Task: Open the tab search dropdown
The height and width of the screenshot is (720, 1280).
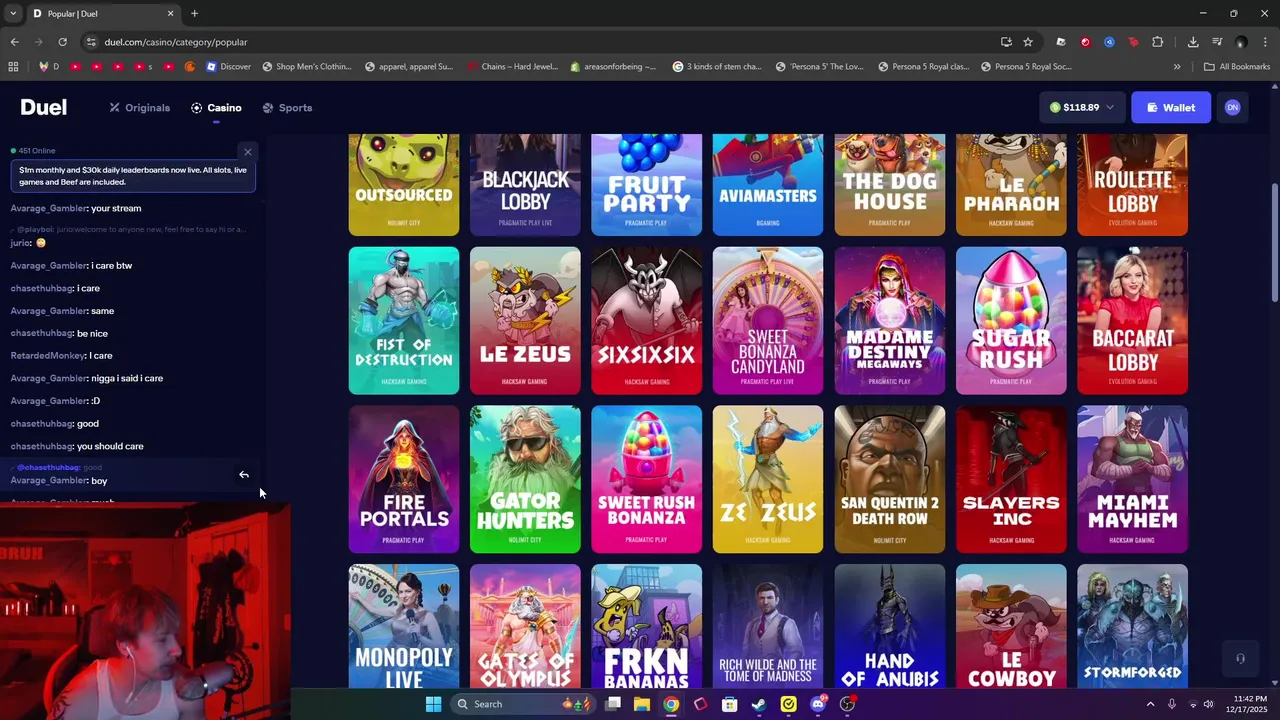Action: pos(12,14)
